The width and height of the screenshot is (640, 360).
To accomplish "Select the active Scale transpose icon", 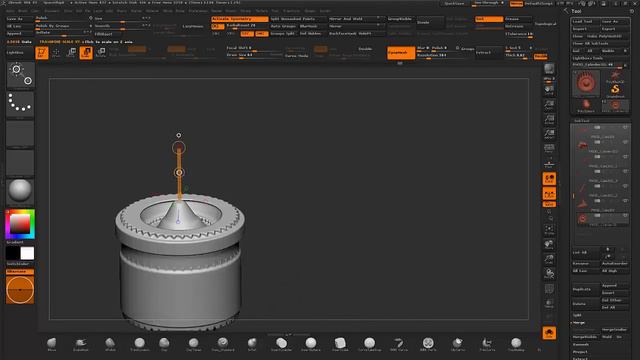I will pyautogui.click(x=86, y=53).
